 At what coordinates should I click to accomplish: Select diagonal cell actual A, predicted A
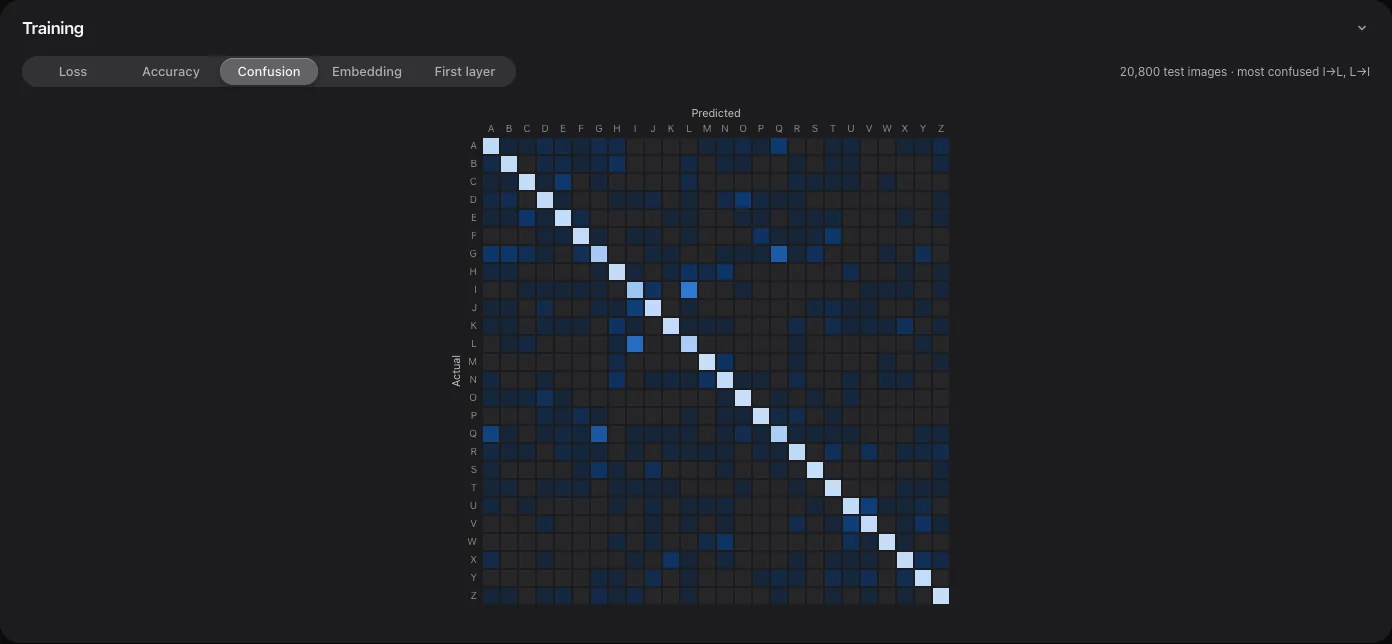(x=491, y=146)
